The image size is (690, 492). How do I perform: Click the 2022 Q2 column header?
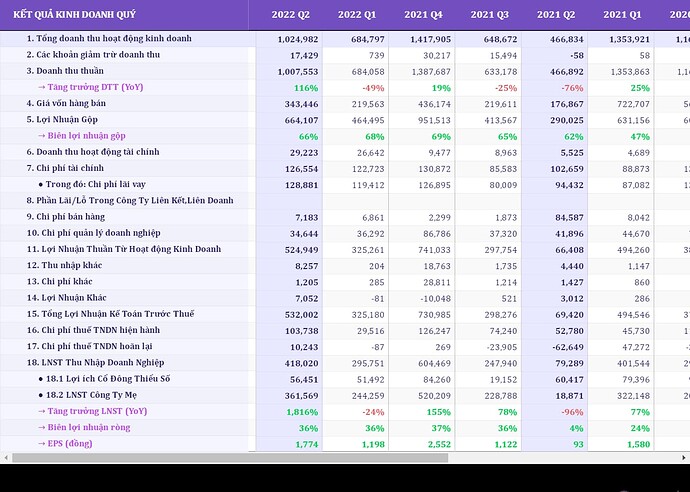(x=290, y=14)
